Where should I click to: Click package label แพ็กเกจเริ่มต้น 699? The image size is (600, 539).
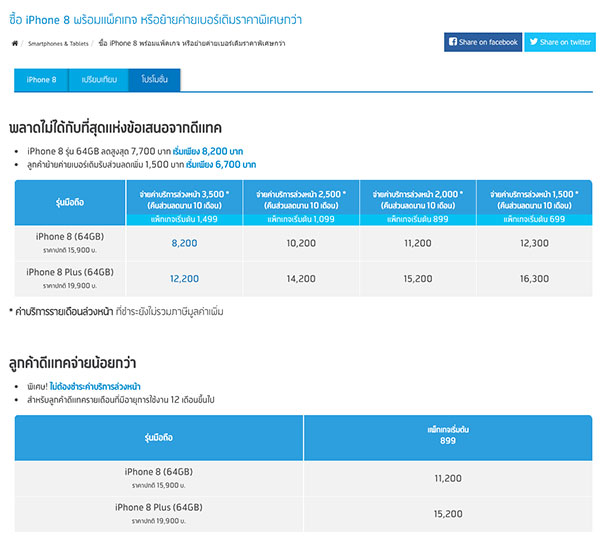[534, 219]
